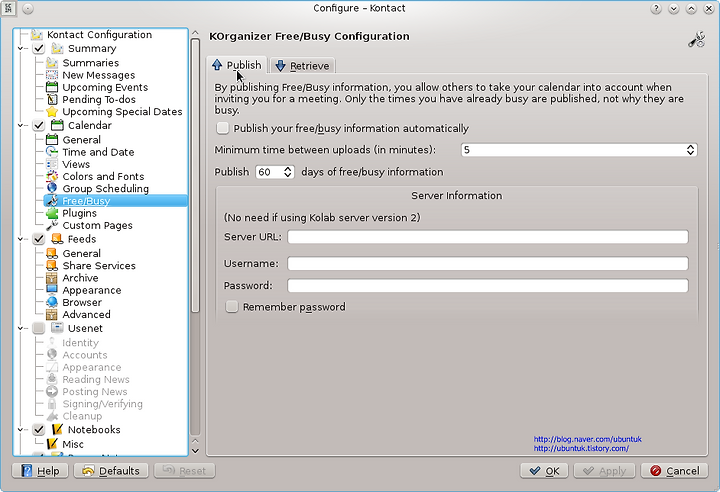Image resolution: width=720 pixels, height=492 pixels.
Task: Tick the Remember password checkbox
Action: coord(232,306)
